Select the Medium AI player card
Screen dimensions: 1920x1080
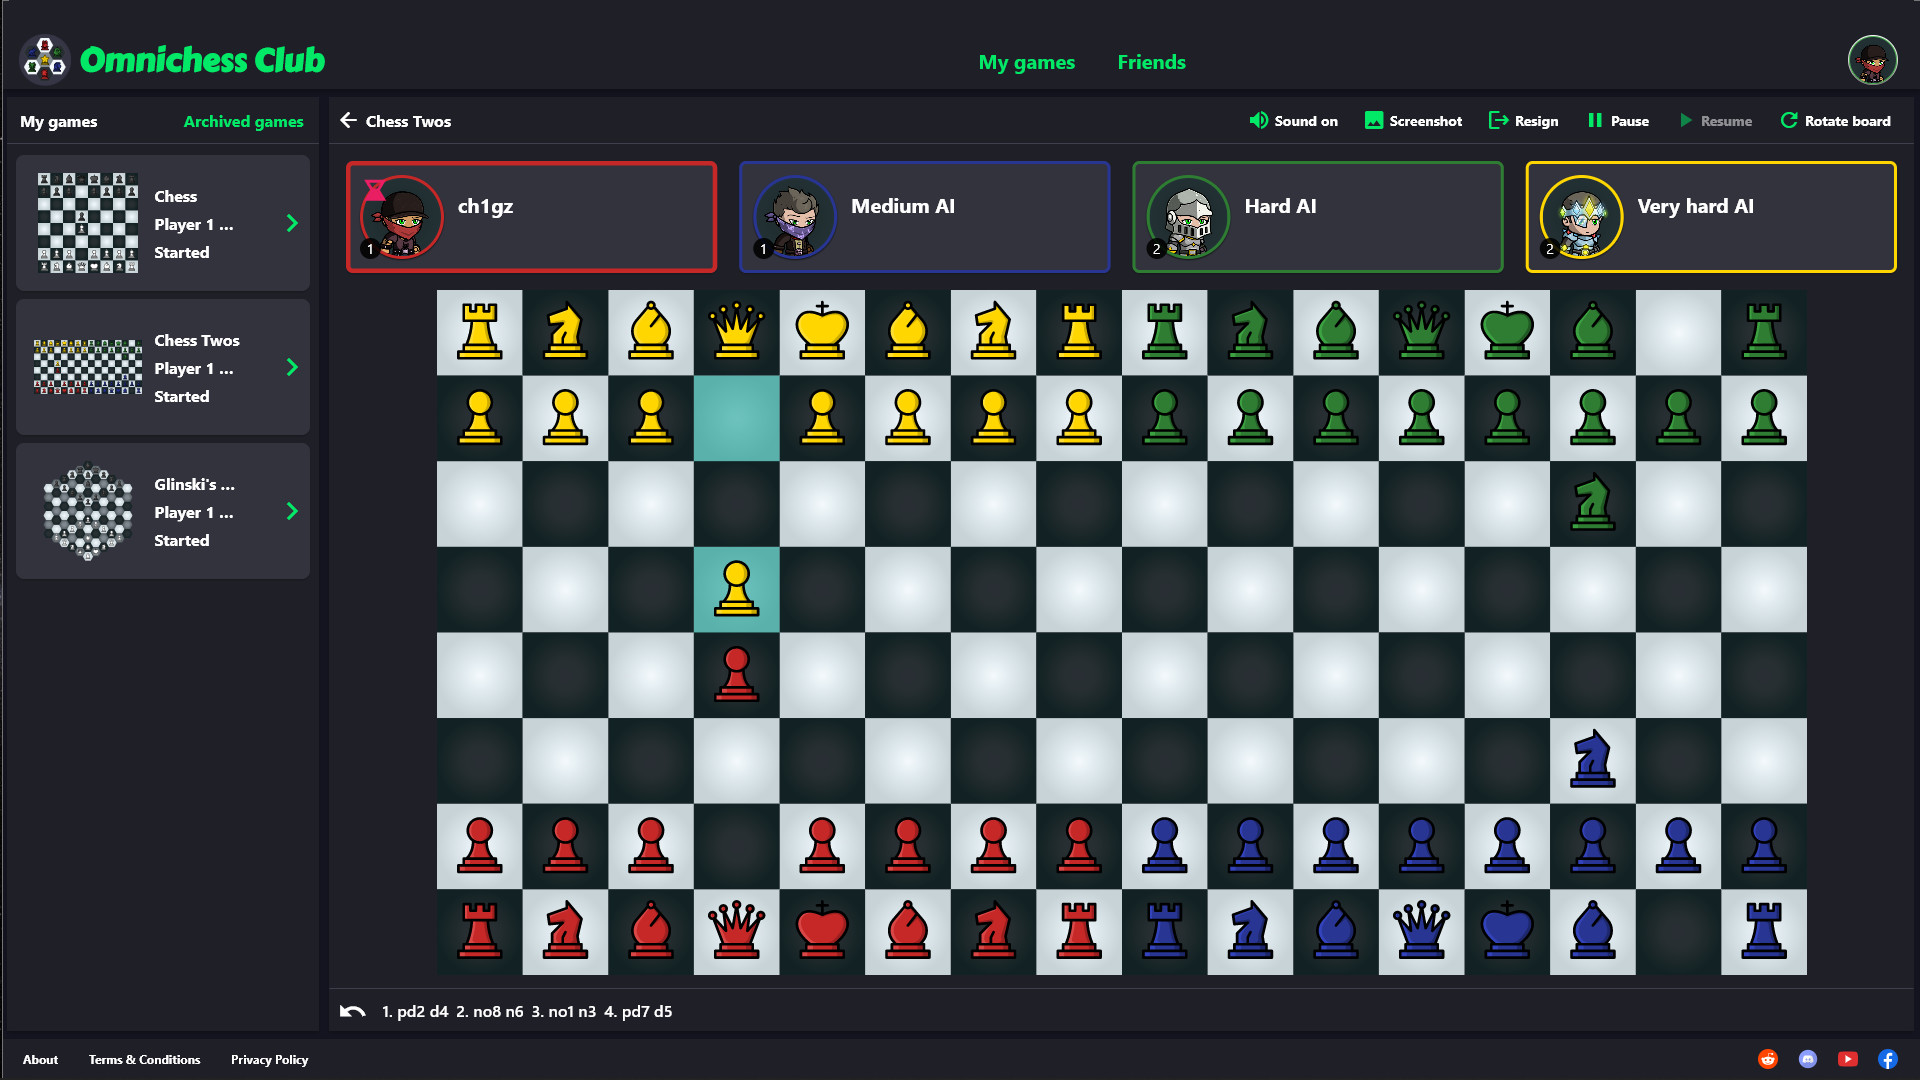923,214
